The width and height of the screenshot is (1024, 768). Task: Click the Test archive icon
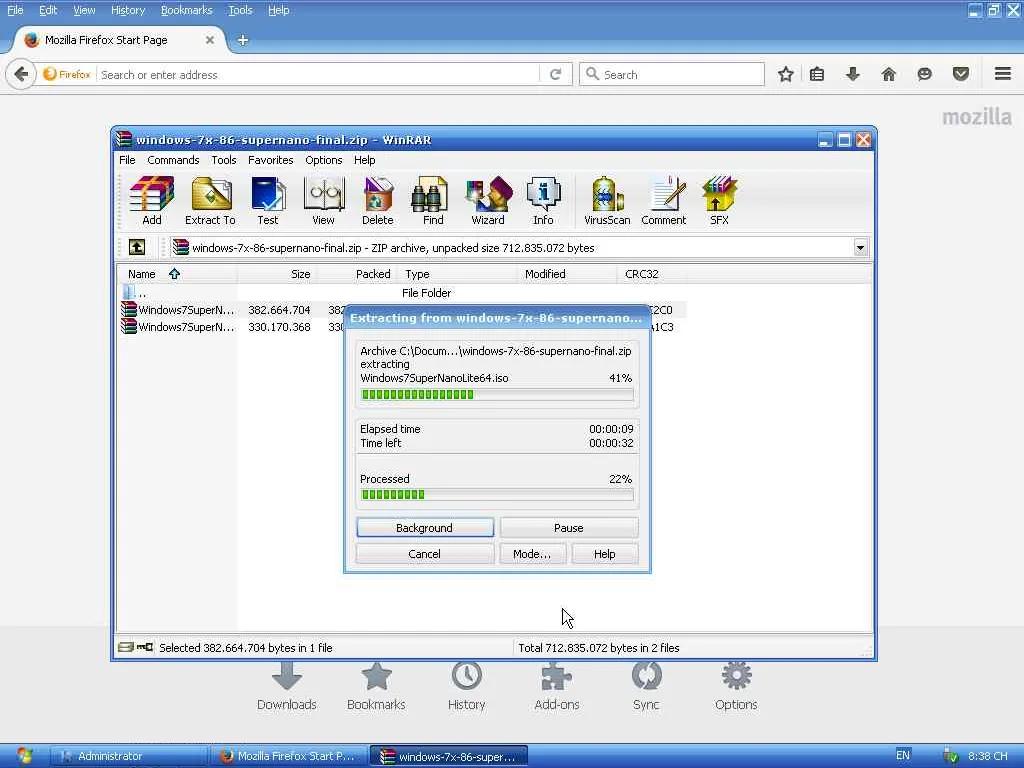[x=268, y=200]
